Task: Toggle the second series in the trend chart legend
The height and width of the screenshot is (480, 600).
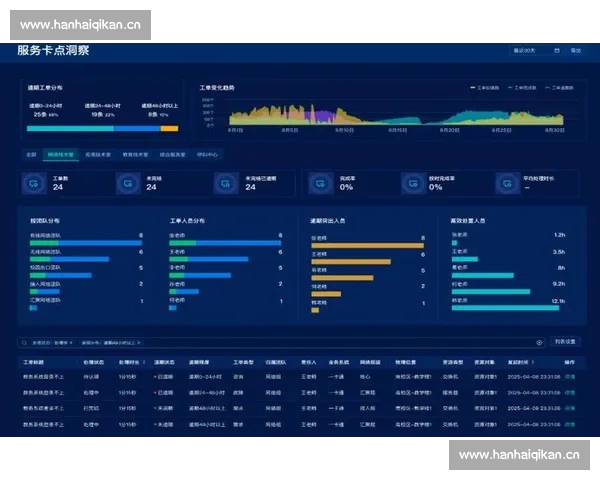Action: 522,88
